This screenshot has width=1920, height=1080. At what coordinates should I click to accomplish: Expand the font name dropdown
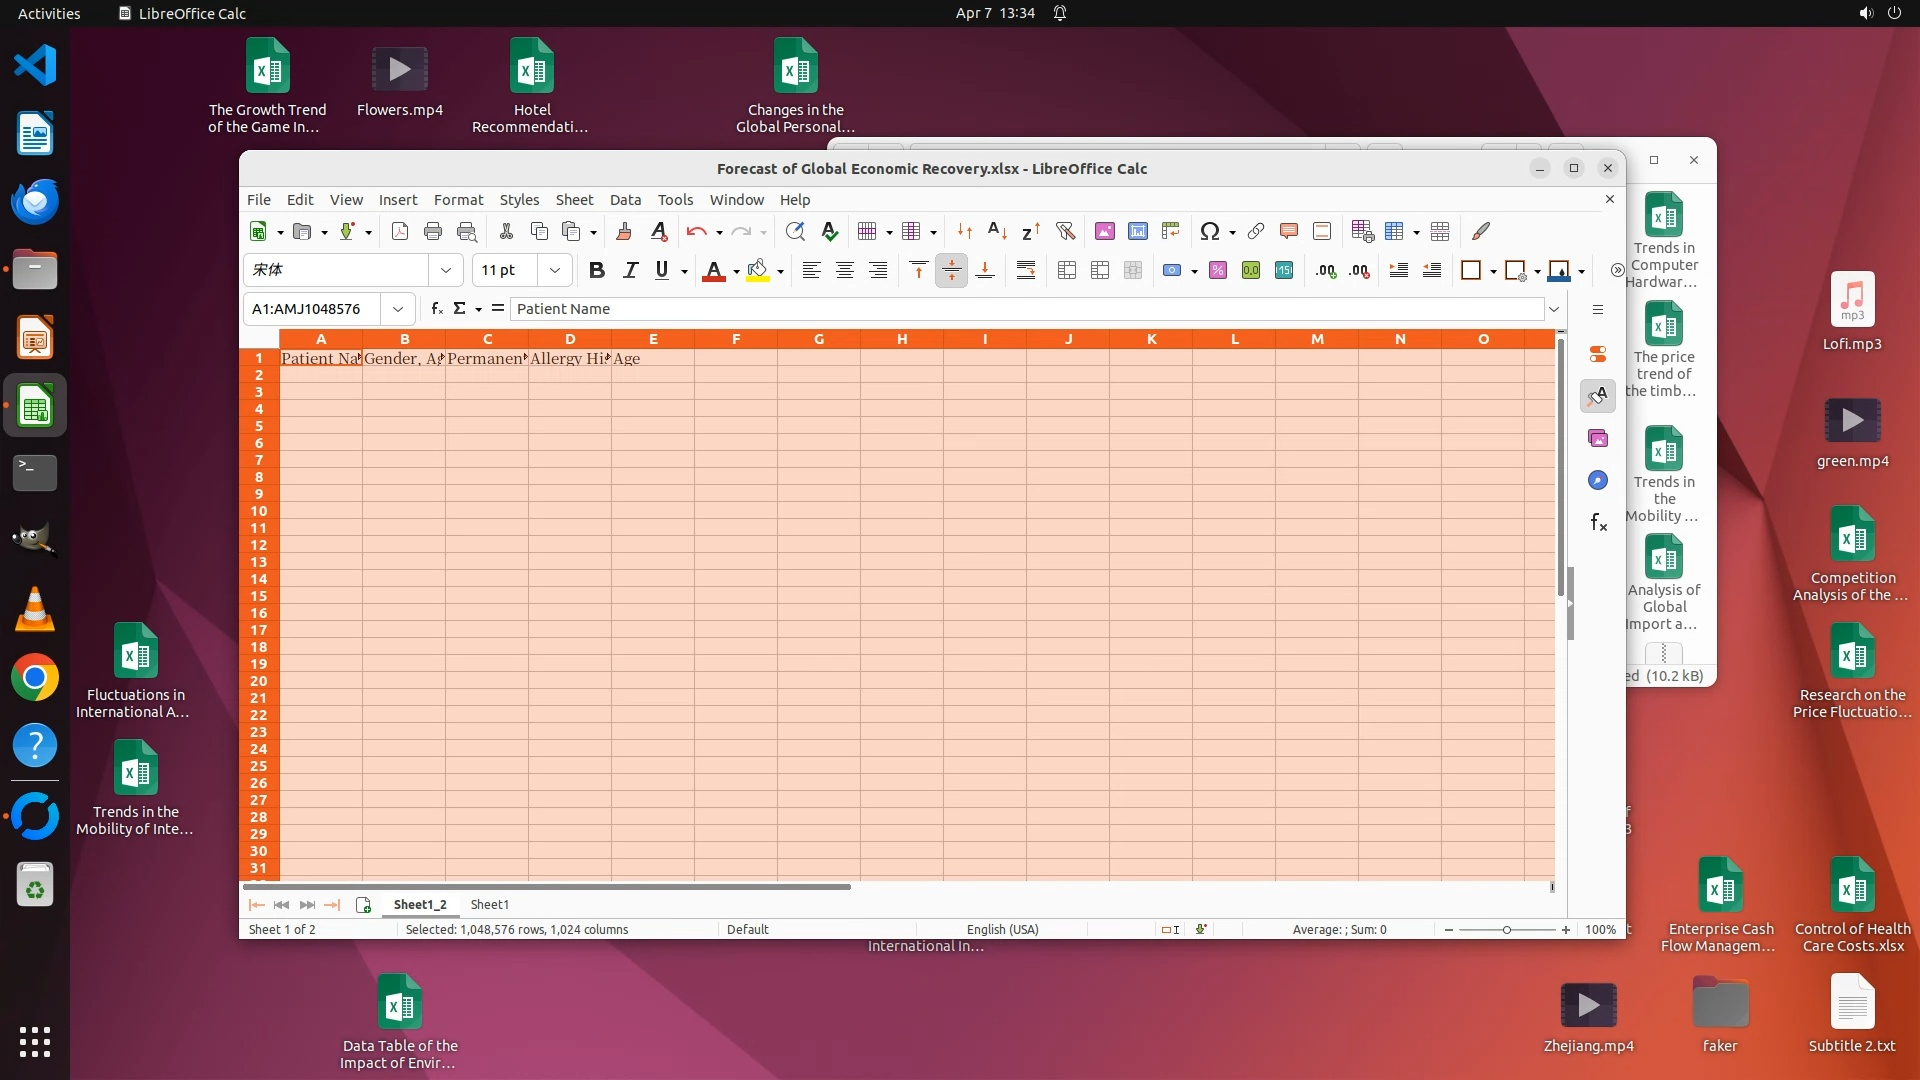coord(446,270)
